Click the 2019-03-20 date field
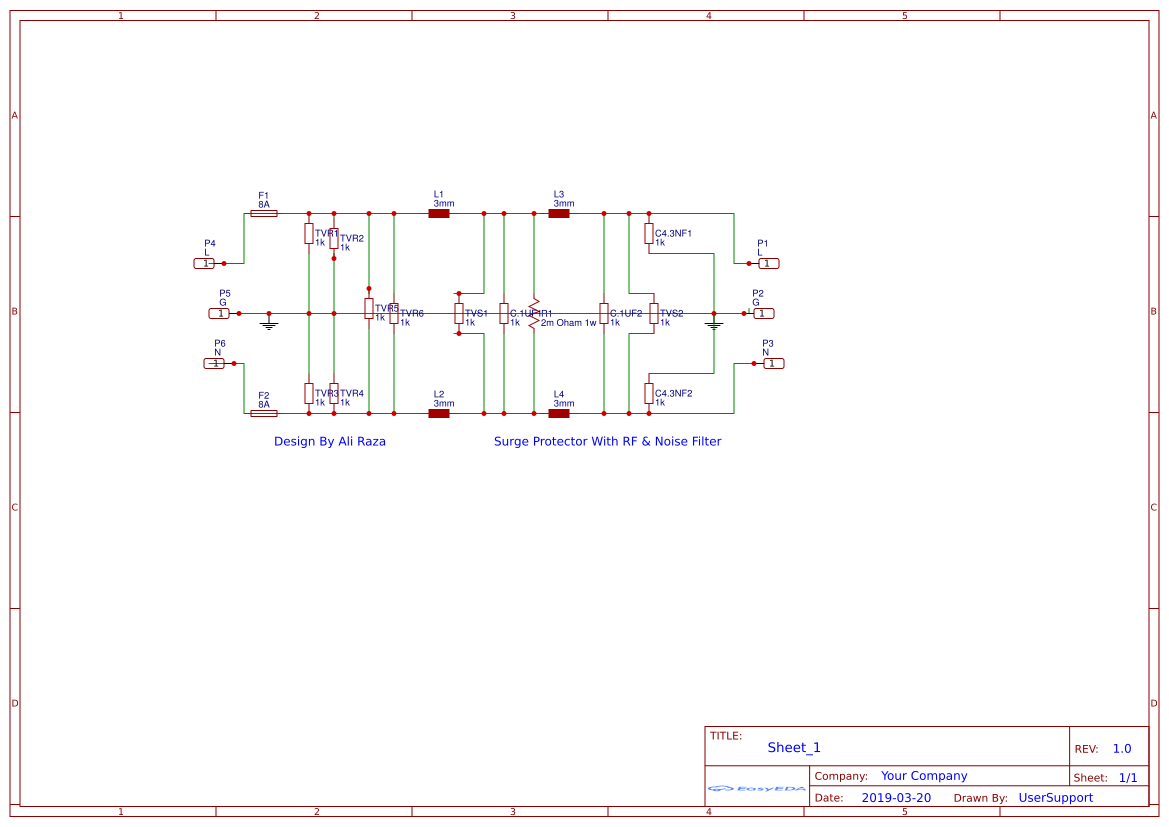The height and width of the screenshot is (827, 1169). (896, 798)
